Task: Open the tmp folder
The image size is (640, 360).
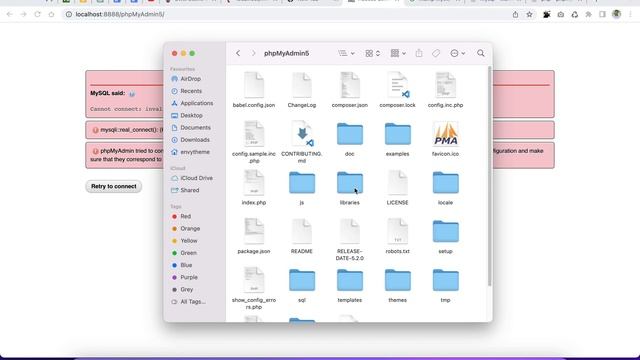Action: tap(445, 280)
